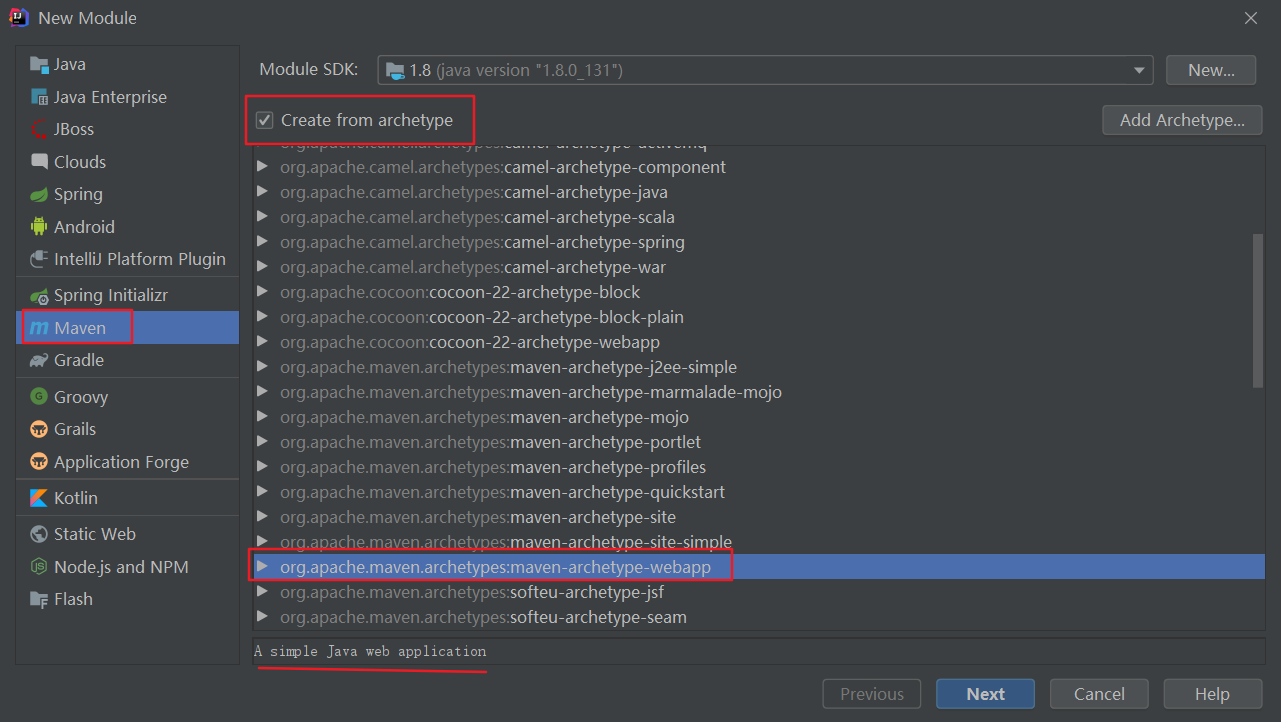Select camel-archetype-war row
Screen dimensions: 1281x722
[759, 267]
